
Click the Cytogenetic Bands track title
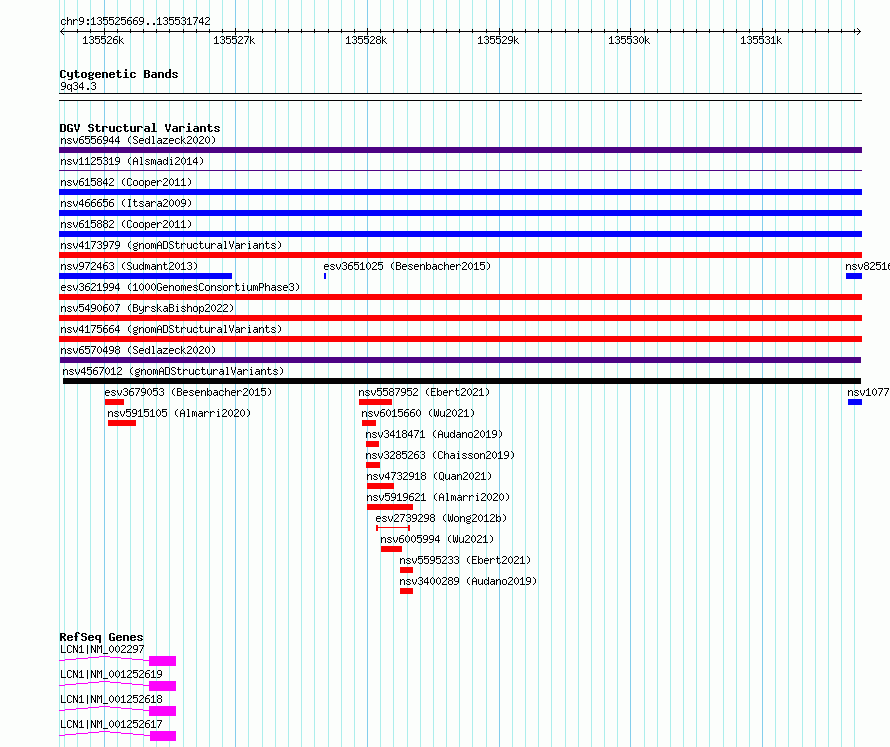(119, 74)
